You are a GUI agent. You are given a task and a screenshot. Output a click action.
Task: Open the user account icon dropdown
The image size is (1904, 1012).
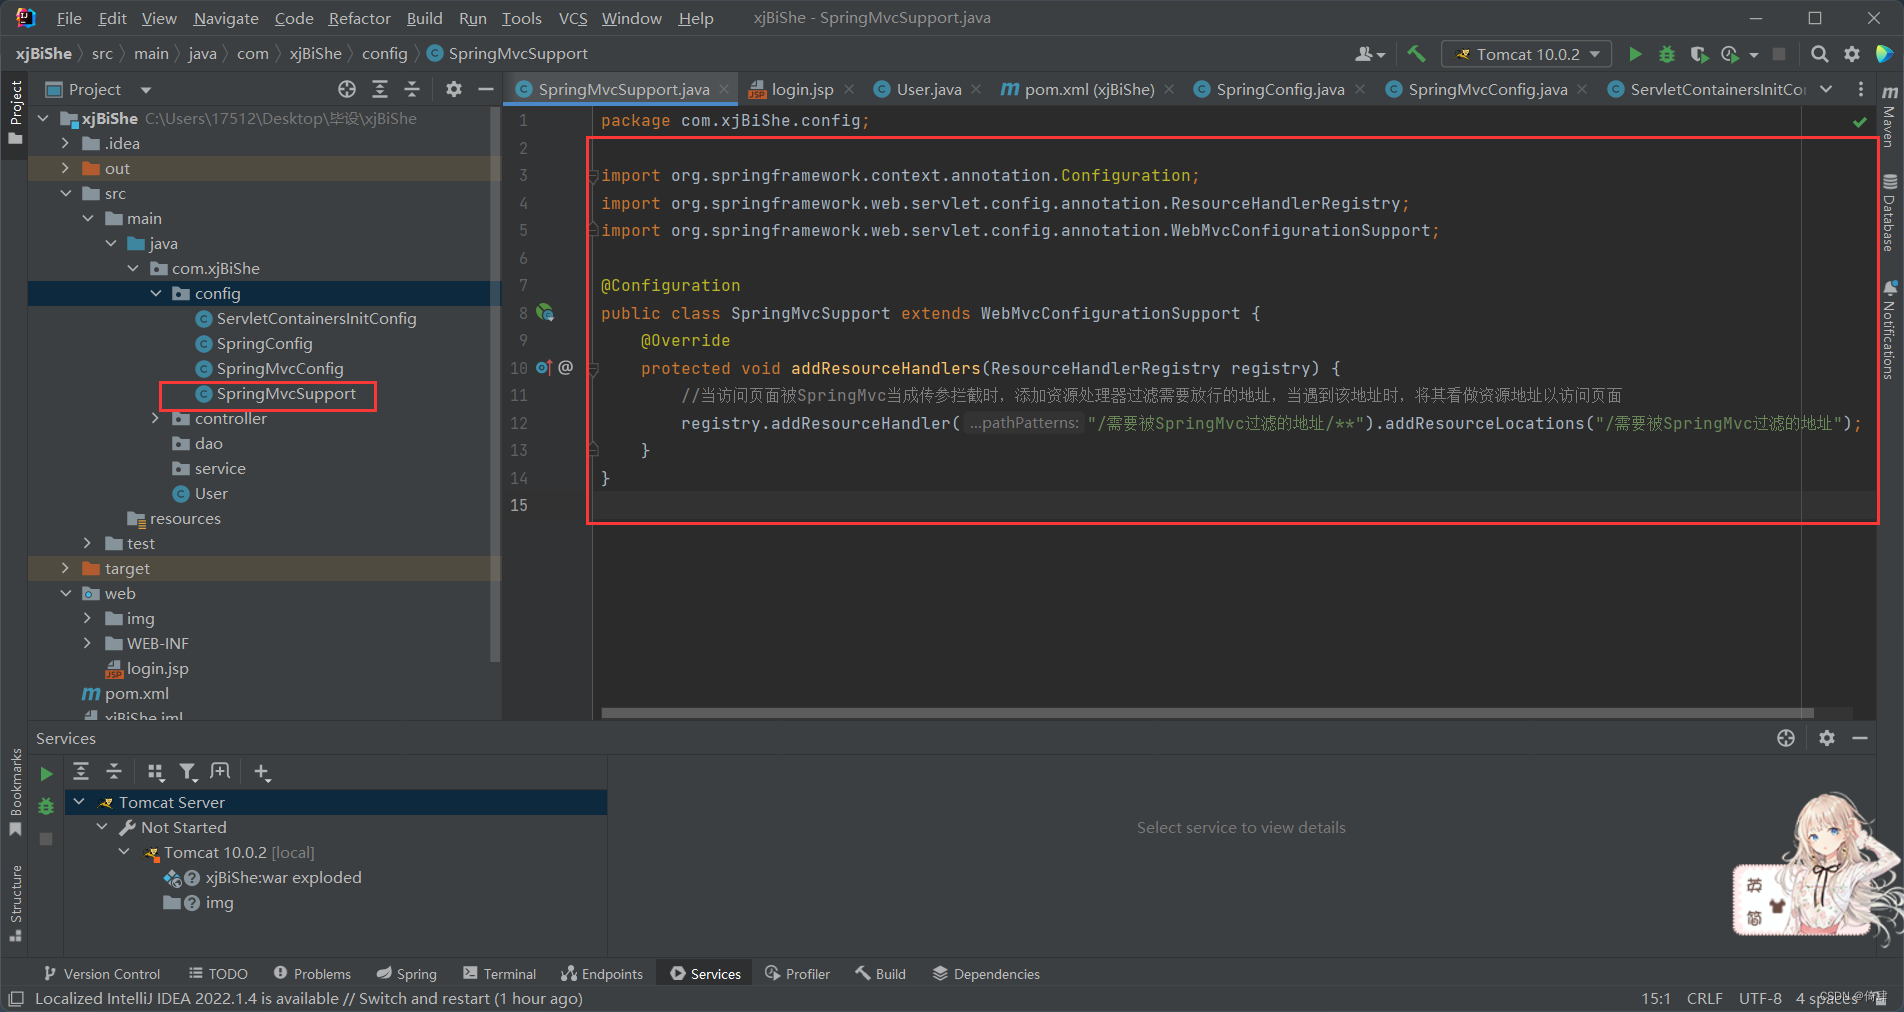(x=1370, y=54)
